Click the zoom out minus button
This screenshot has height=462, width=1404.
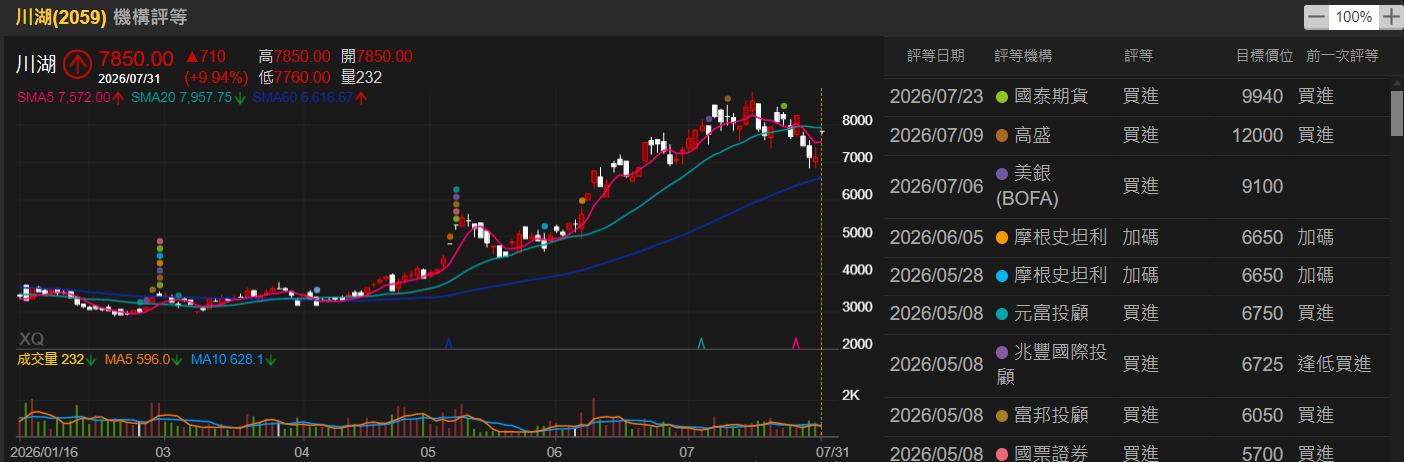click(1317, 17)
